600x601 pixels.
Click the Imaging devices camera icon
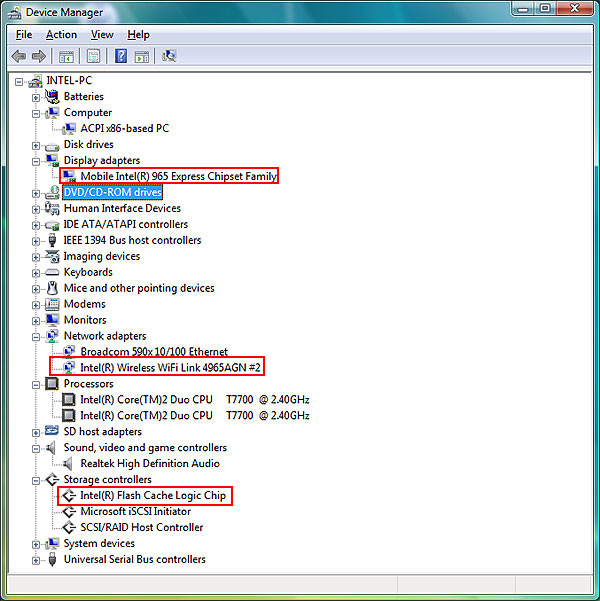(52, 256)
